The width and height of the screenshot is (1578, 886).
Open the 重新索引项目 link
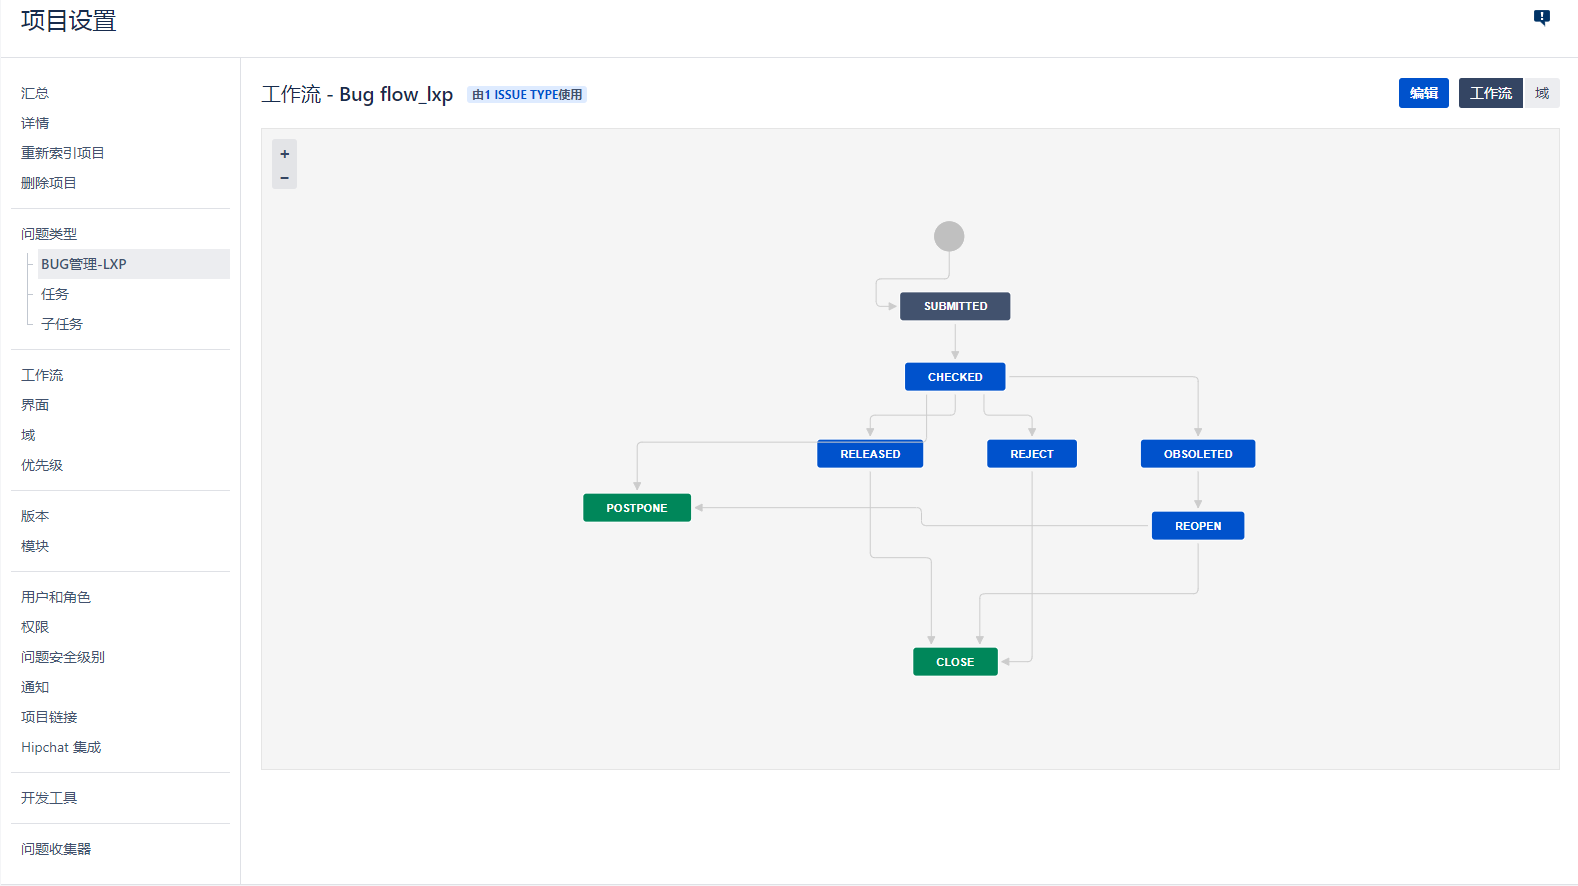click(x=63, y=153)
